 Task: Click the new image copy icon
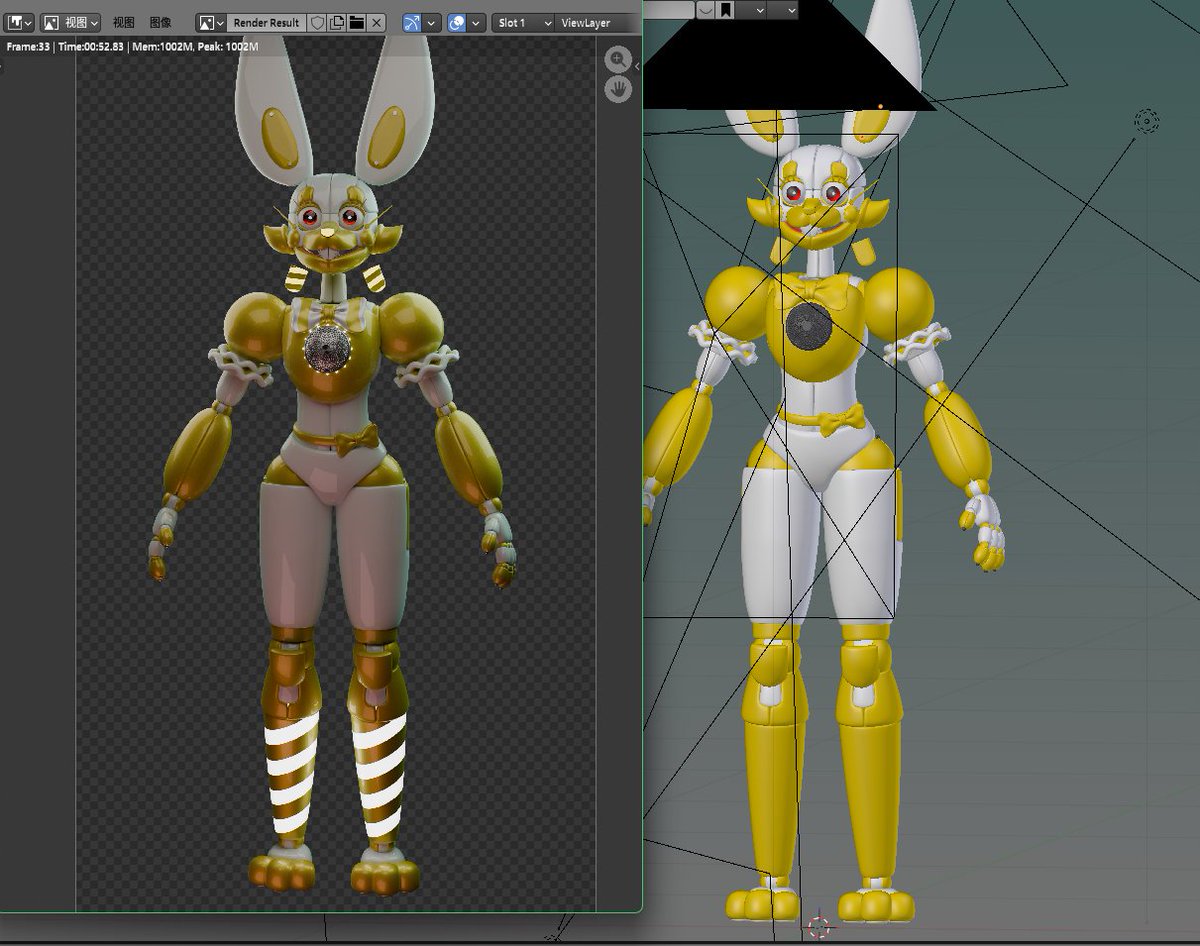(337, 22)
